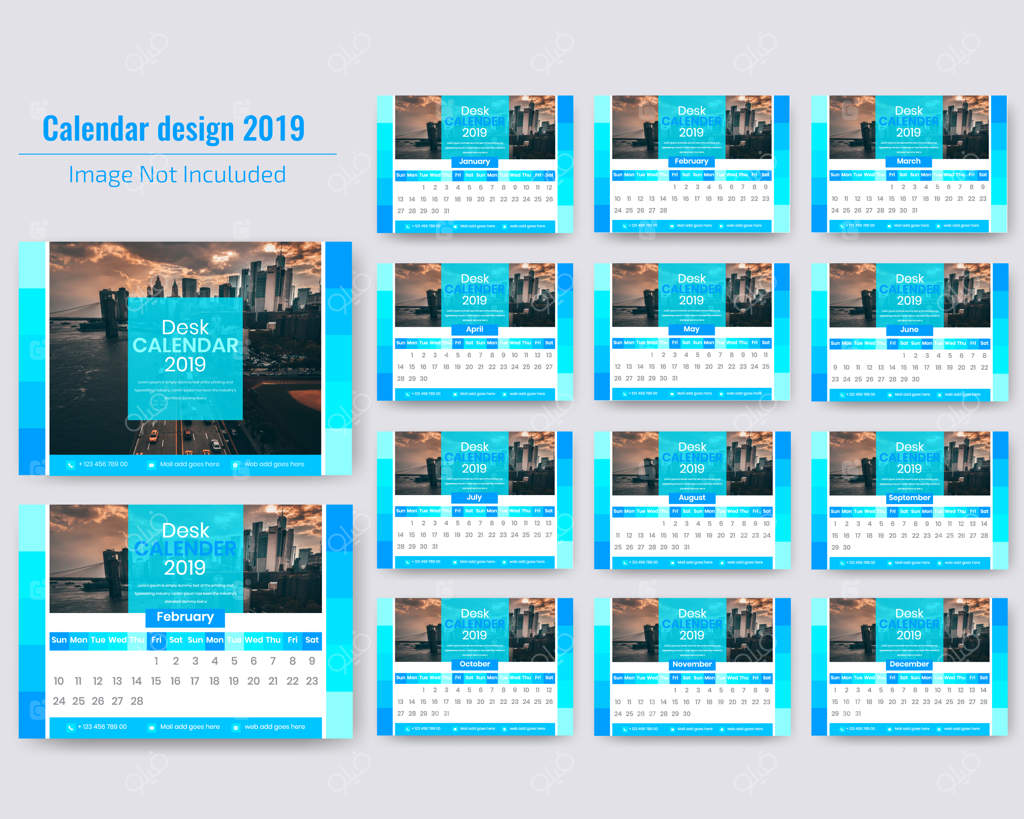Select the small March month label
Image resolution: width=1024 pixels, height=819 pixels.
pyautogui.click(x=909, y=161)
